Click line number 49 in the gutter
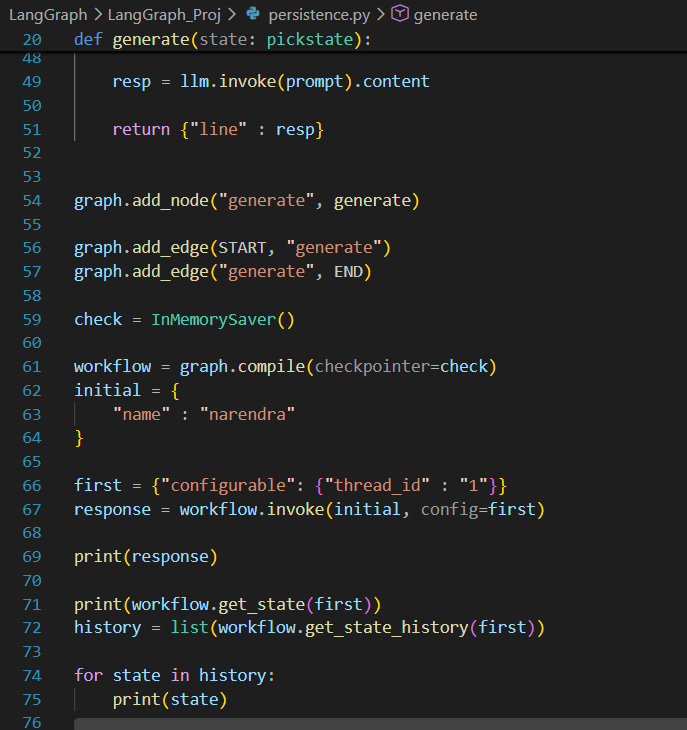The width and height of the screenshot is (687, 730). 32,82
